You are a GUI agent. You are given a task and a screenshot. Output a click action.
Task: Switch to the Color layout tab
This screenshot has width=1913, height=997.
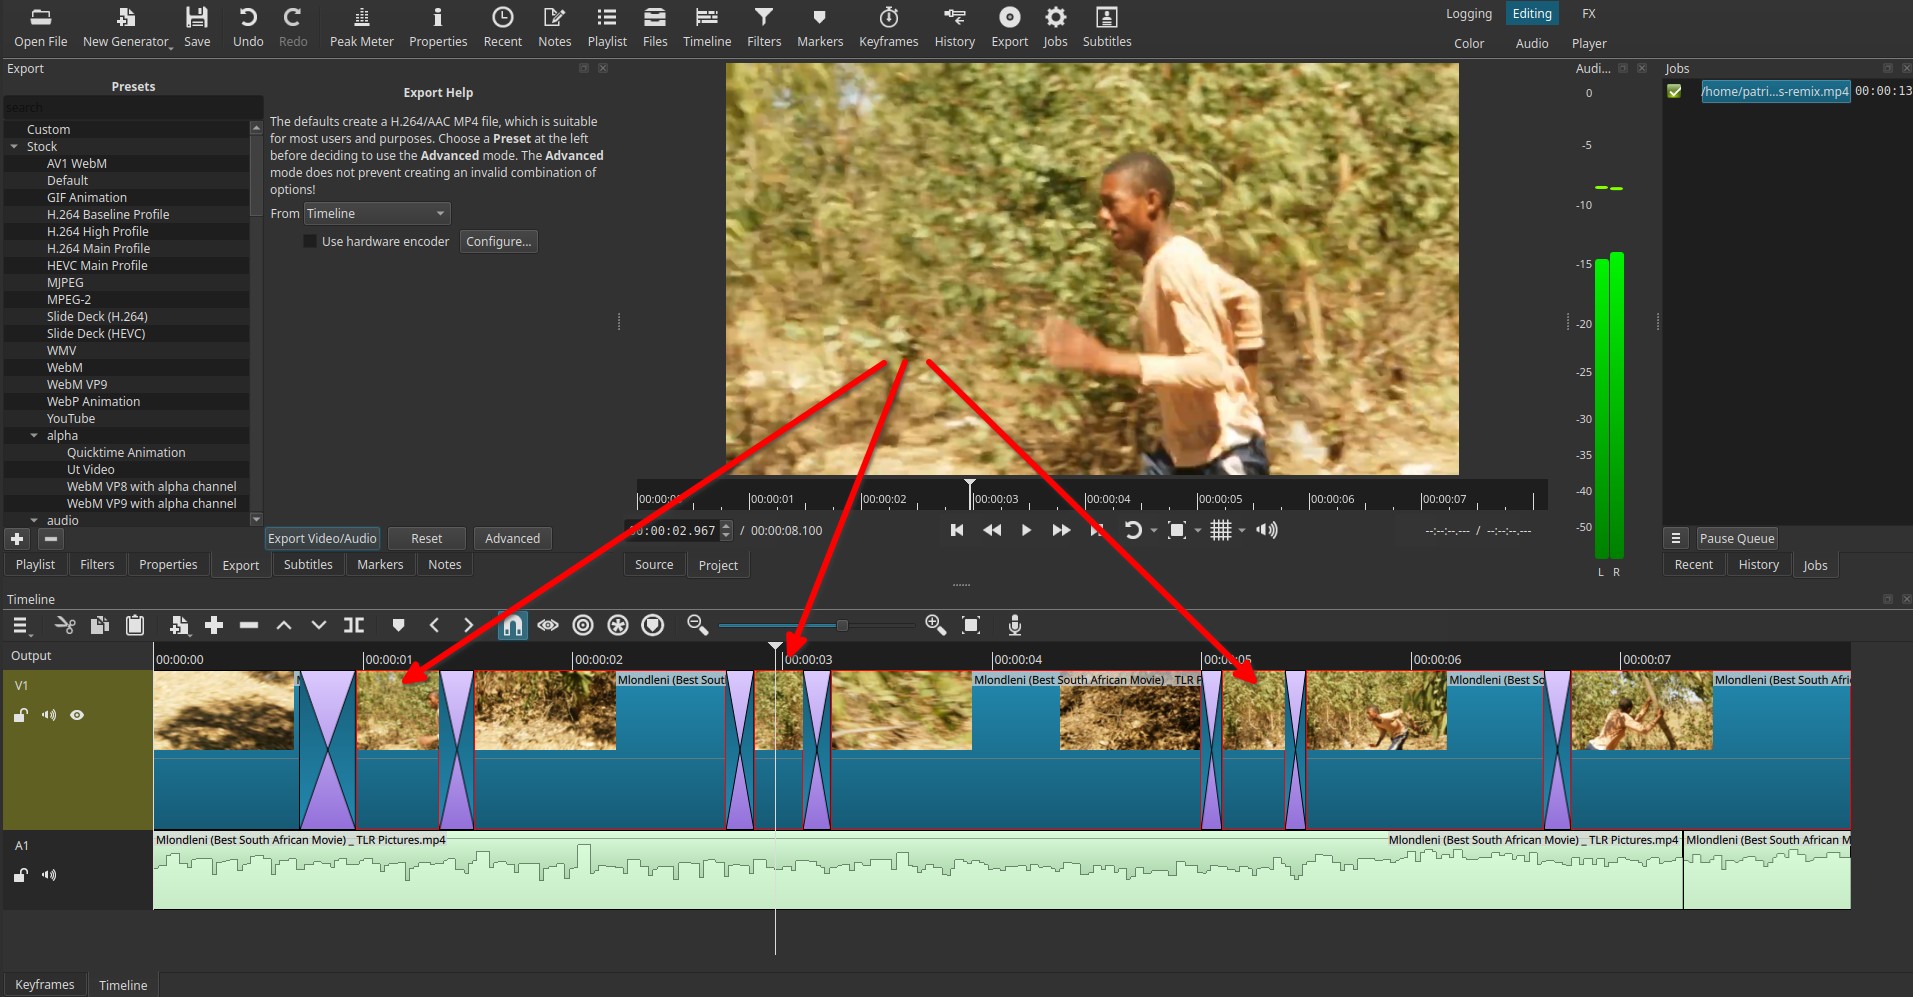[1468, 43]
